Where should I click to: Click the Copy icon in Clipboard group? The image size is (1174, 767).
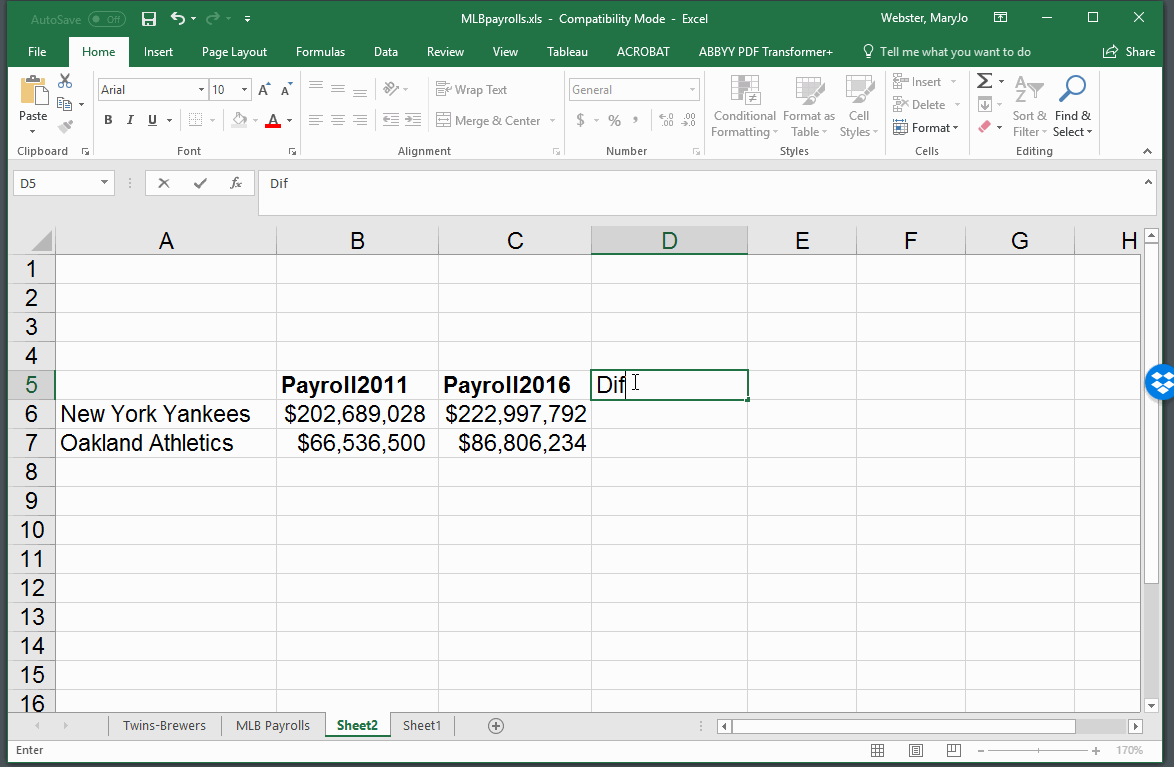(65, 104)
